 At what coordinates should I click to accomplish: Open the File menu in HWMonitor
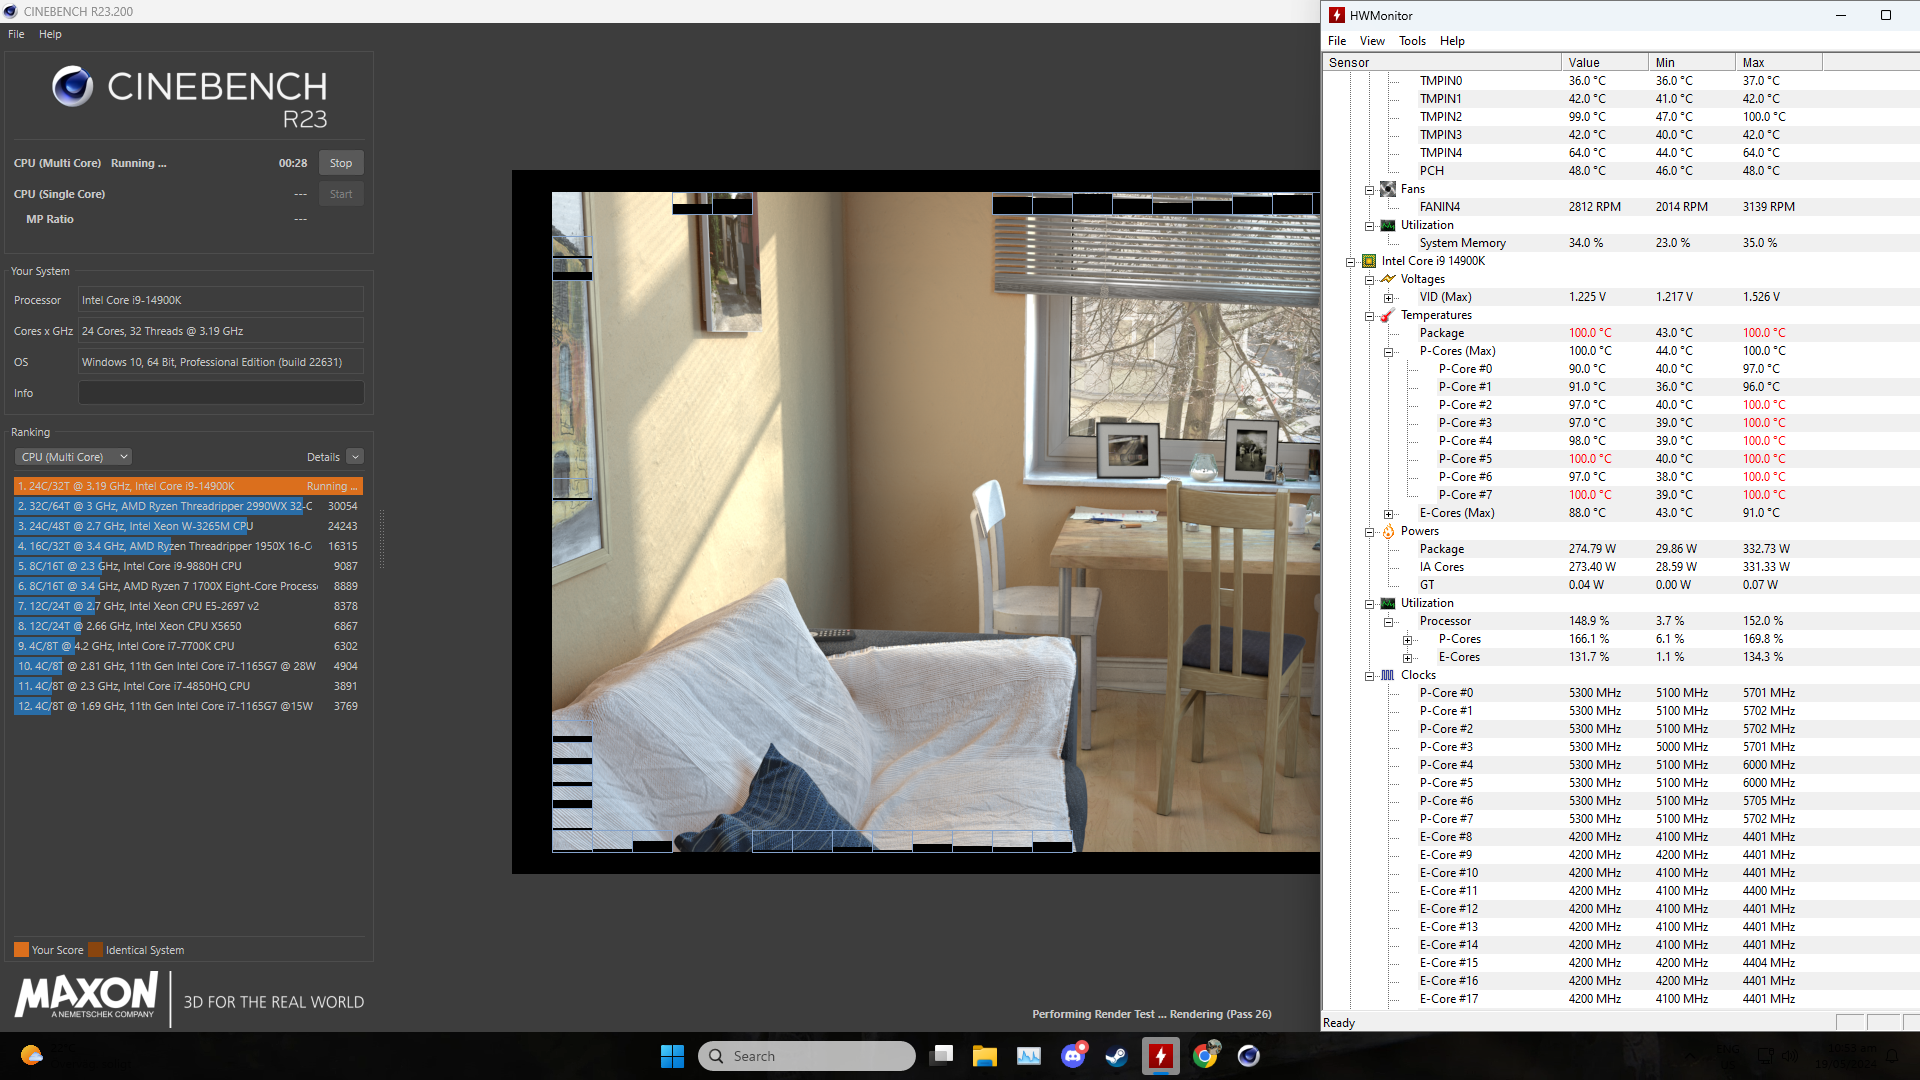click(1337, 41)
